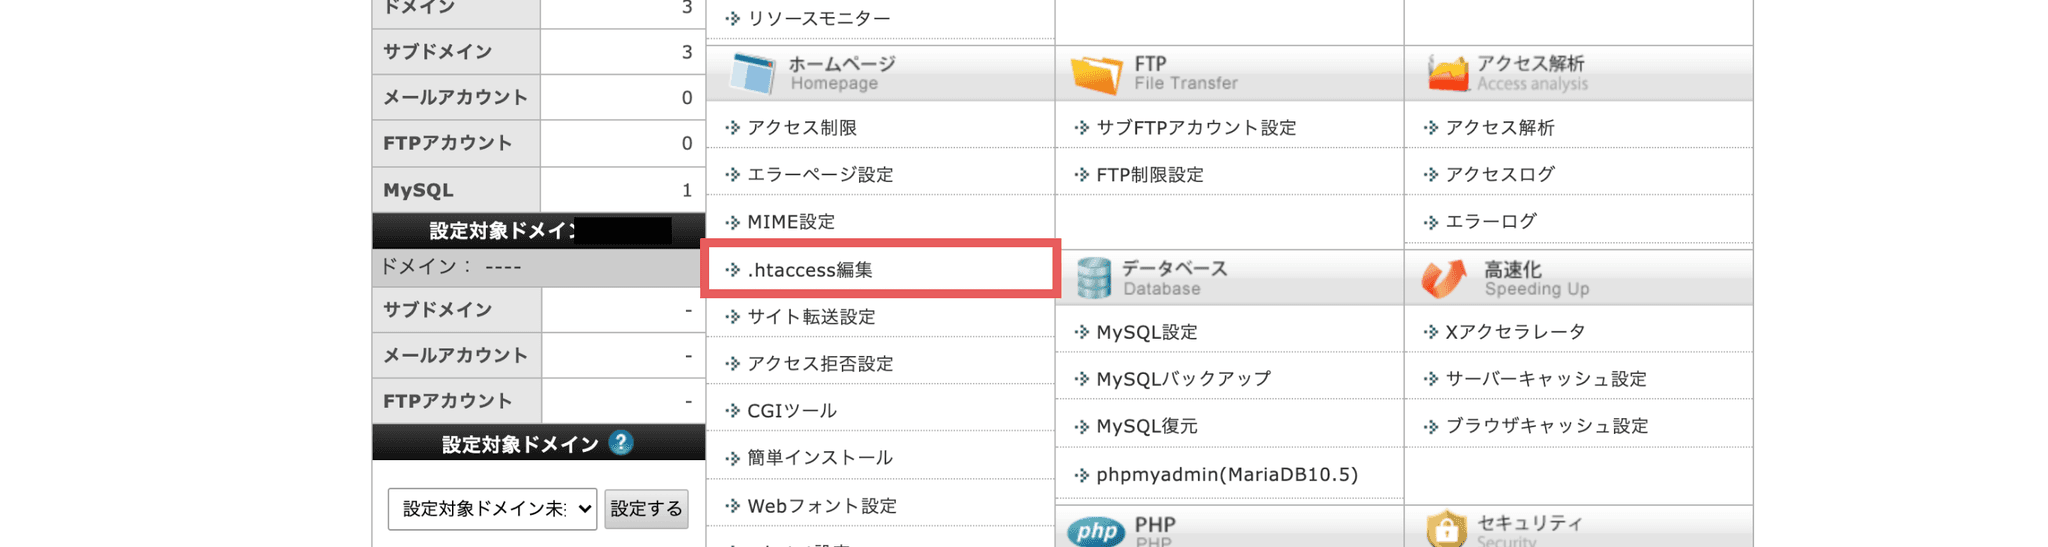
Task: Click the セキュリティ section header text
Action: (1530, 523)
